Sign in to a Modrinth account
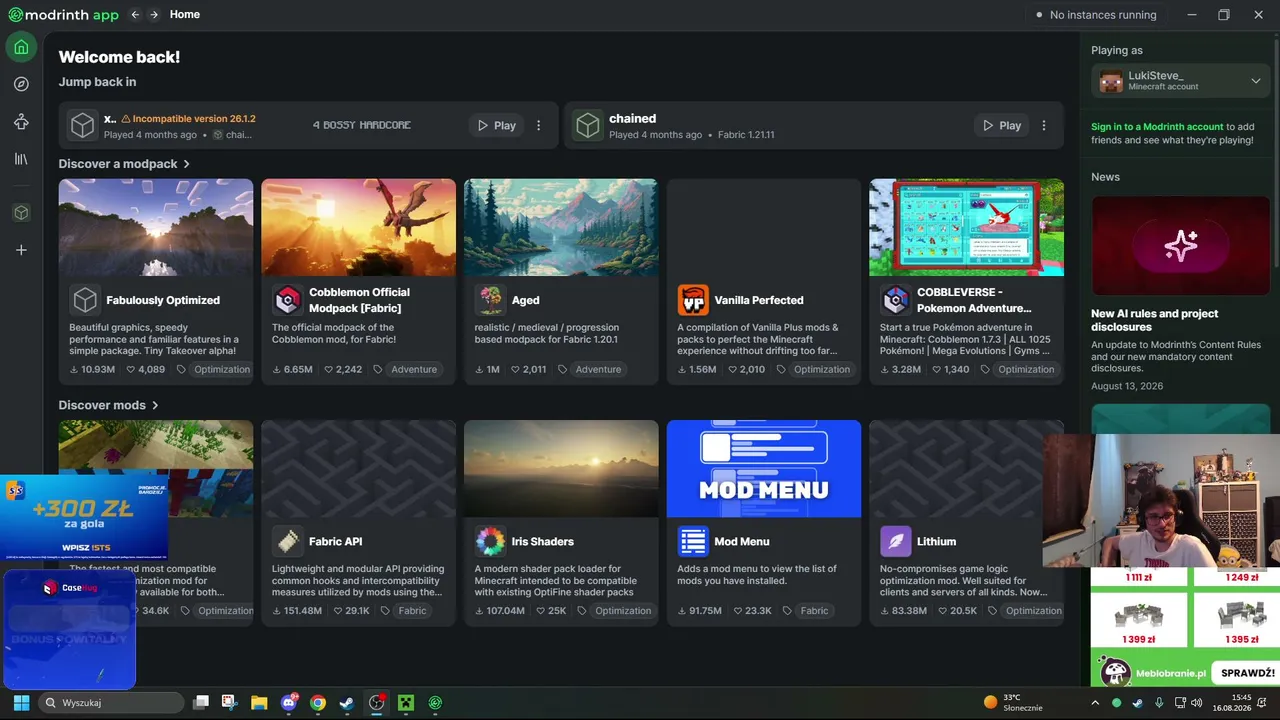The width and height of the screenshot is (1280, 720). coord(1157,127)
